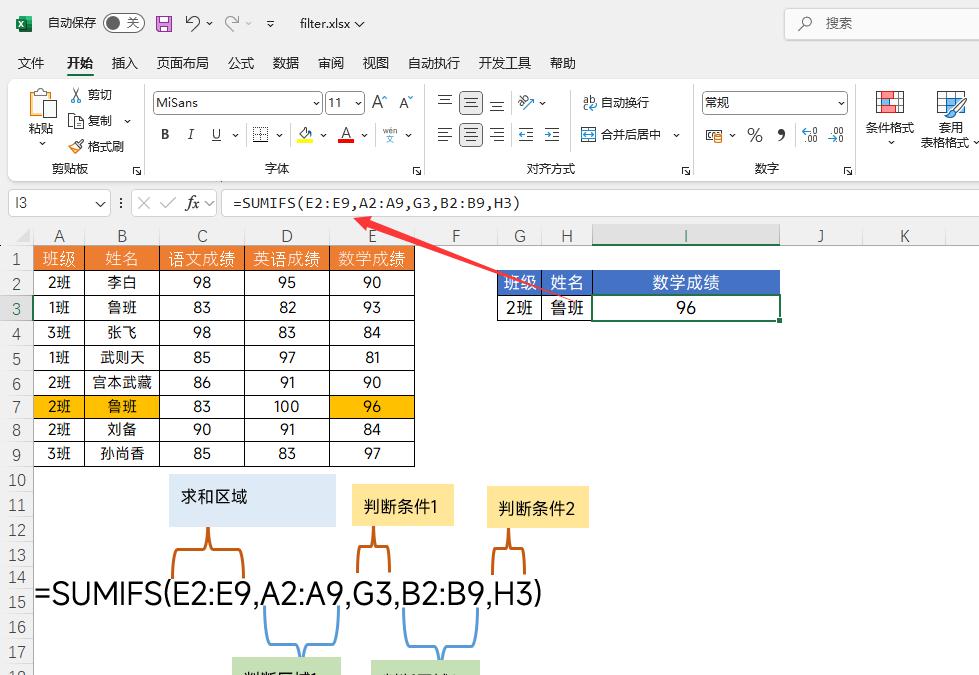This screenshot has height=675, width=979.
Task: Open number group dialog launcher
Action: (x=848, y=170)
